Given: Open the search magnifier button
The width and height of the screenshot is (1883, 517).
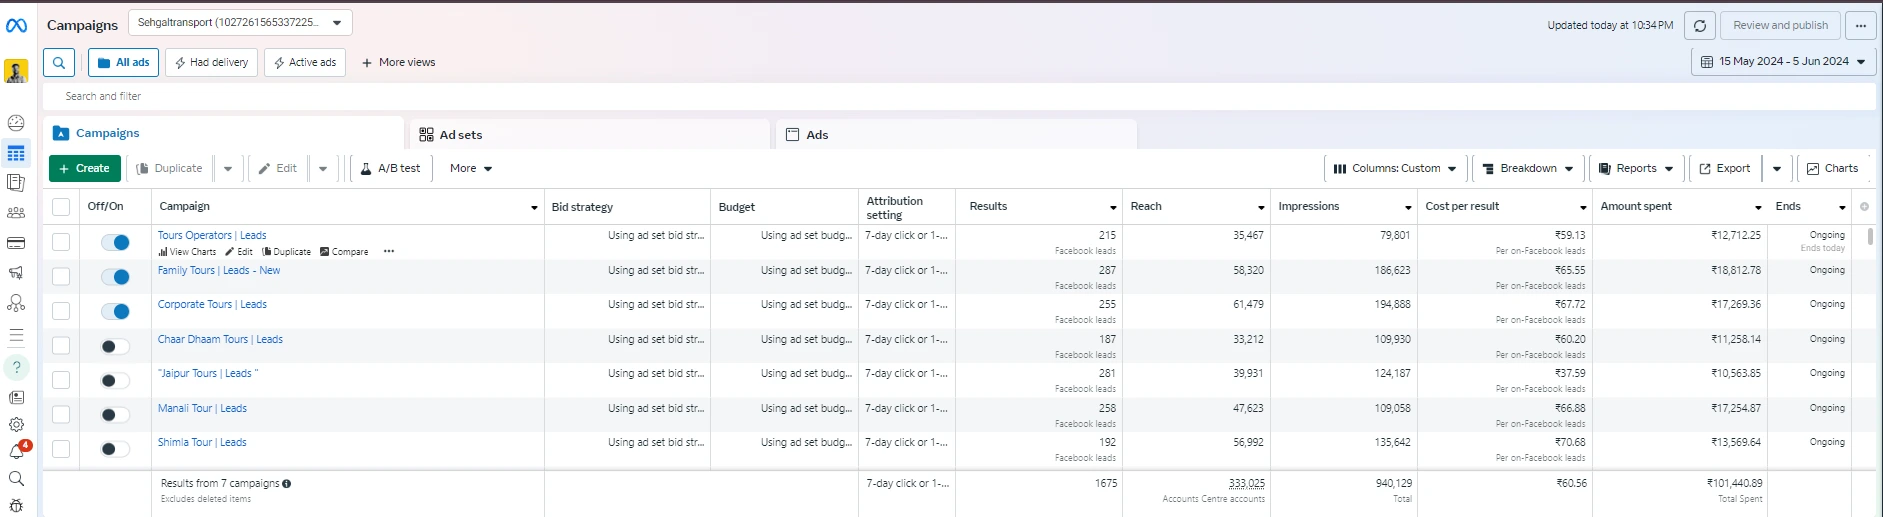Looking at the screenshot, I should tap(59, 62).
